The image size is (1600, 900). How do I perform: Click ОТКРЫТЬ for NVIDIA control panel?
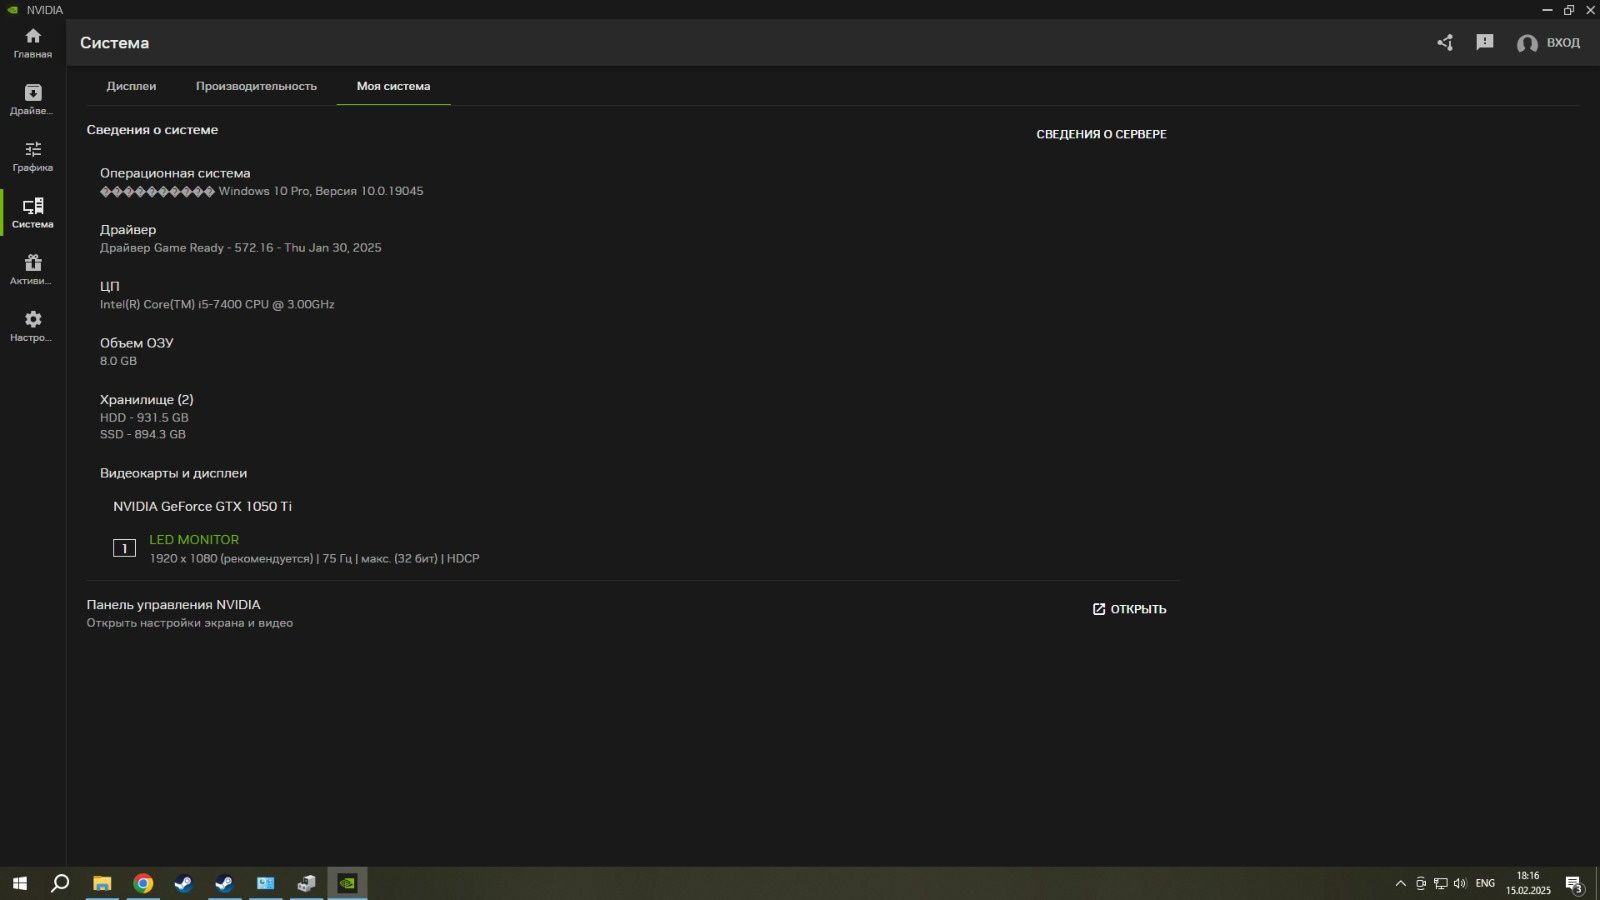click(1129, 609)
